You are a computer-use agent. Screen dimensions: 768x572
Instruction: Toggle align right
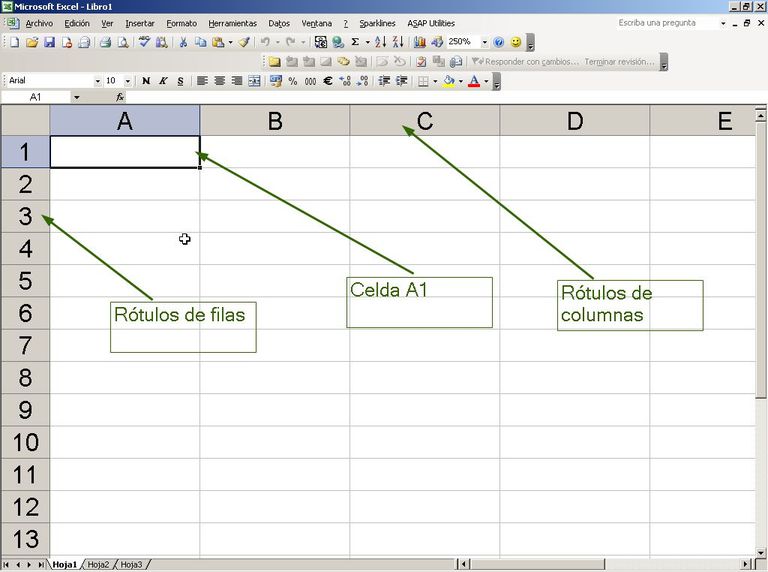pyautogui.click(x=237, y=81)
